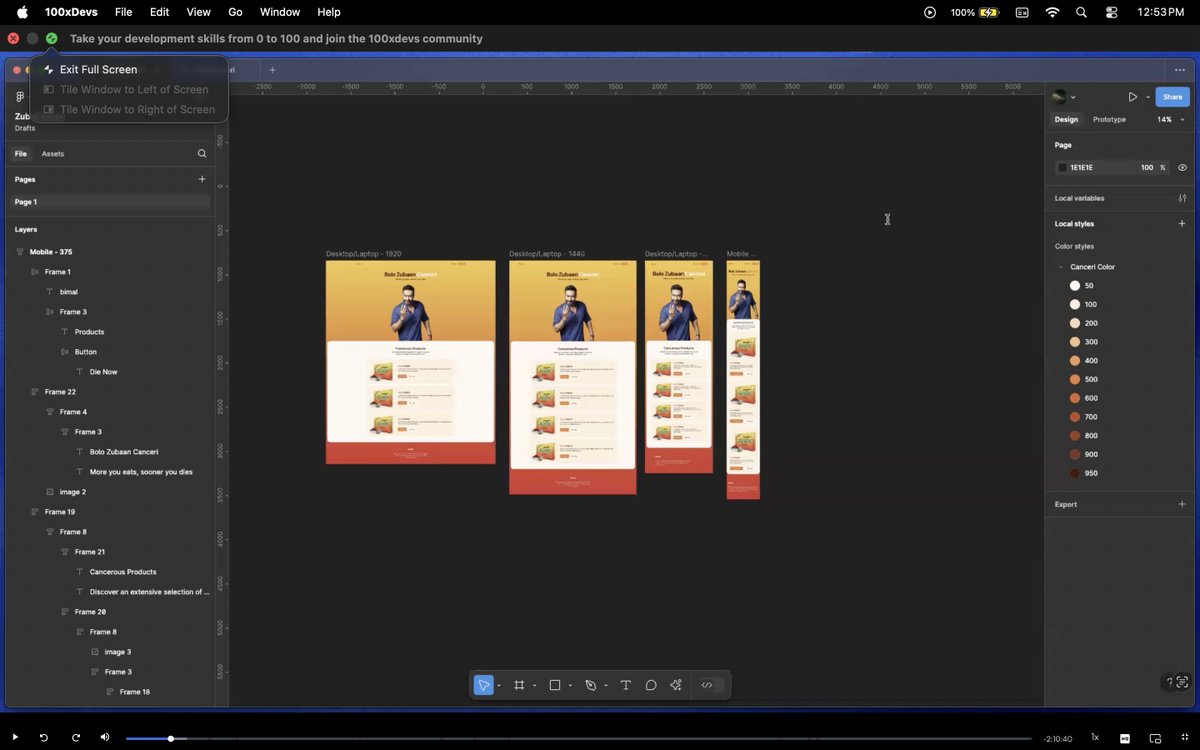Open the Edit menu in menu bar

[x=160, y=12]
